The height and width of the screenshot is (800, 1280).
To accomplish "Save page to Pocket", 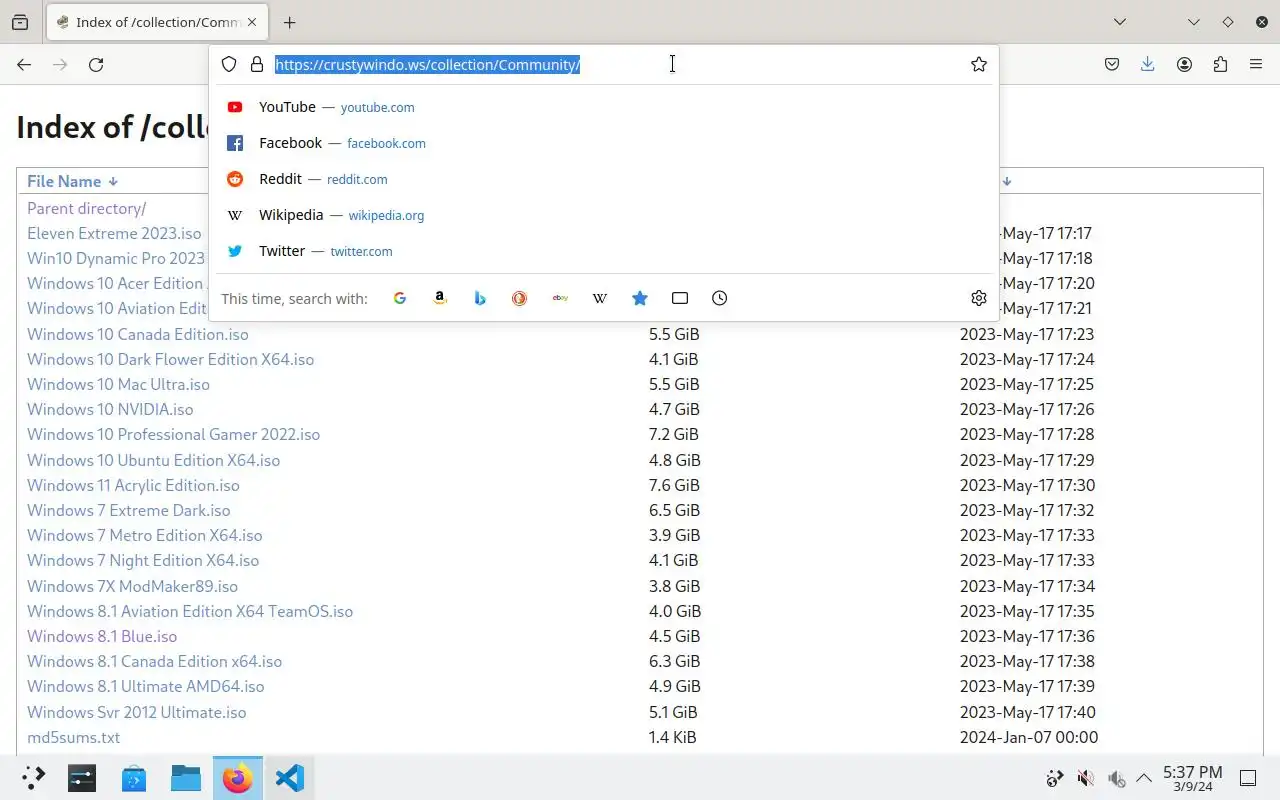I will tap(1112, 64).
